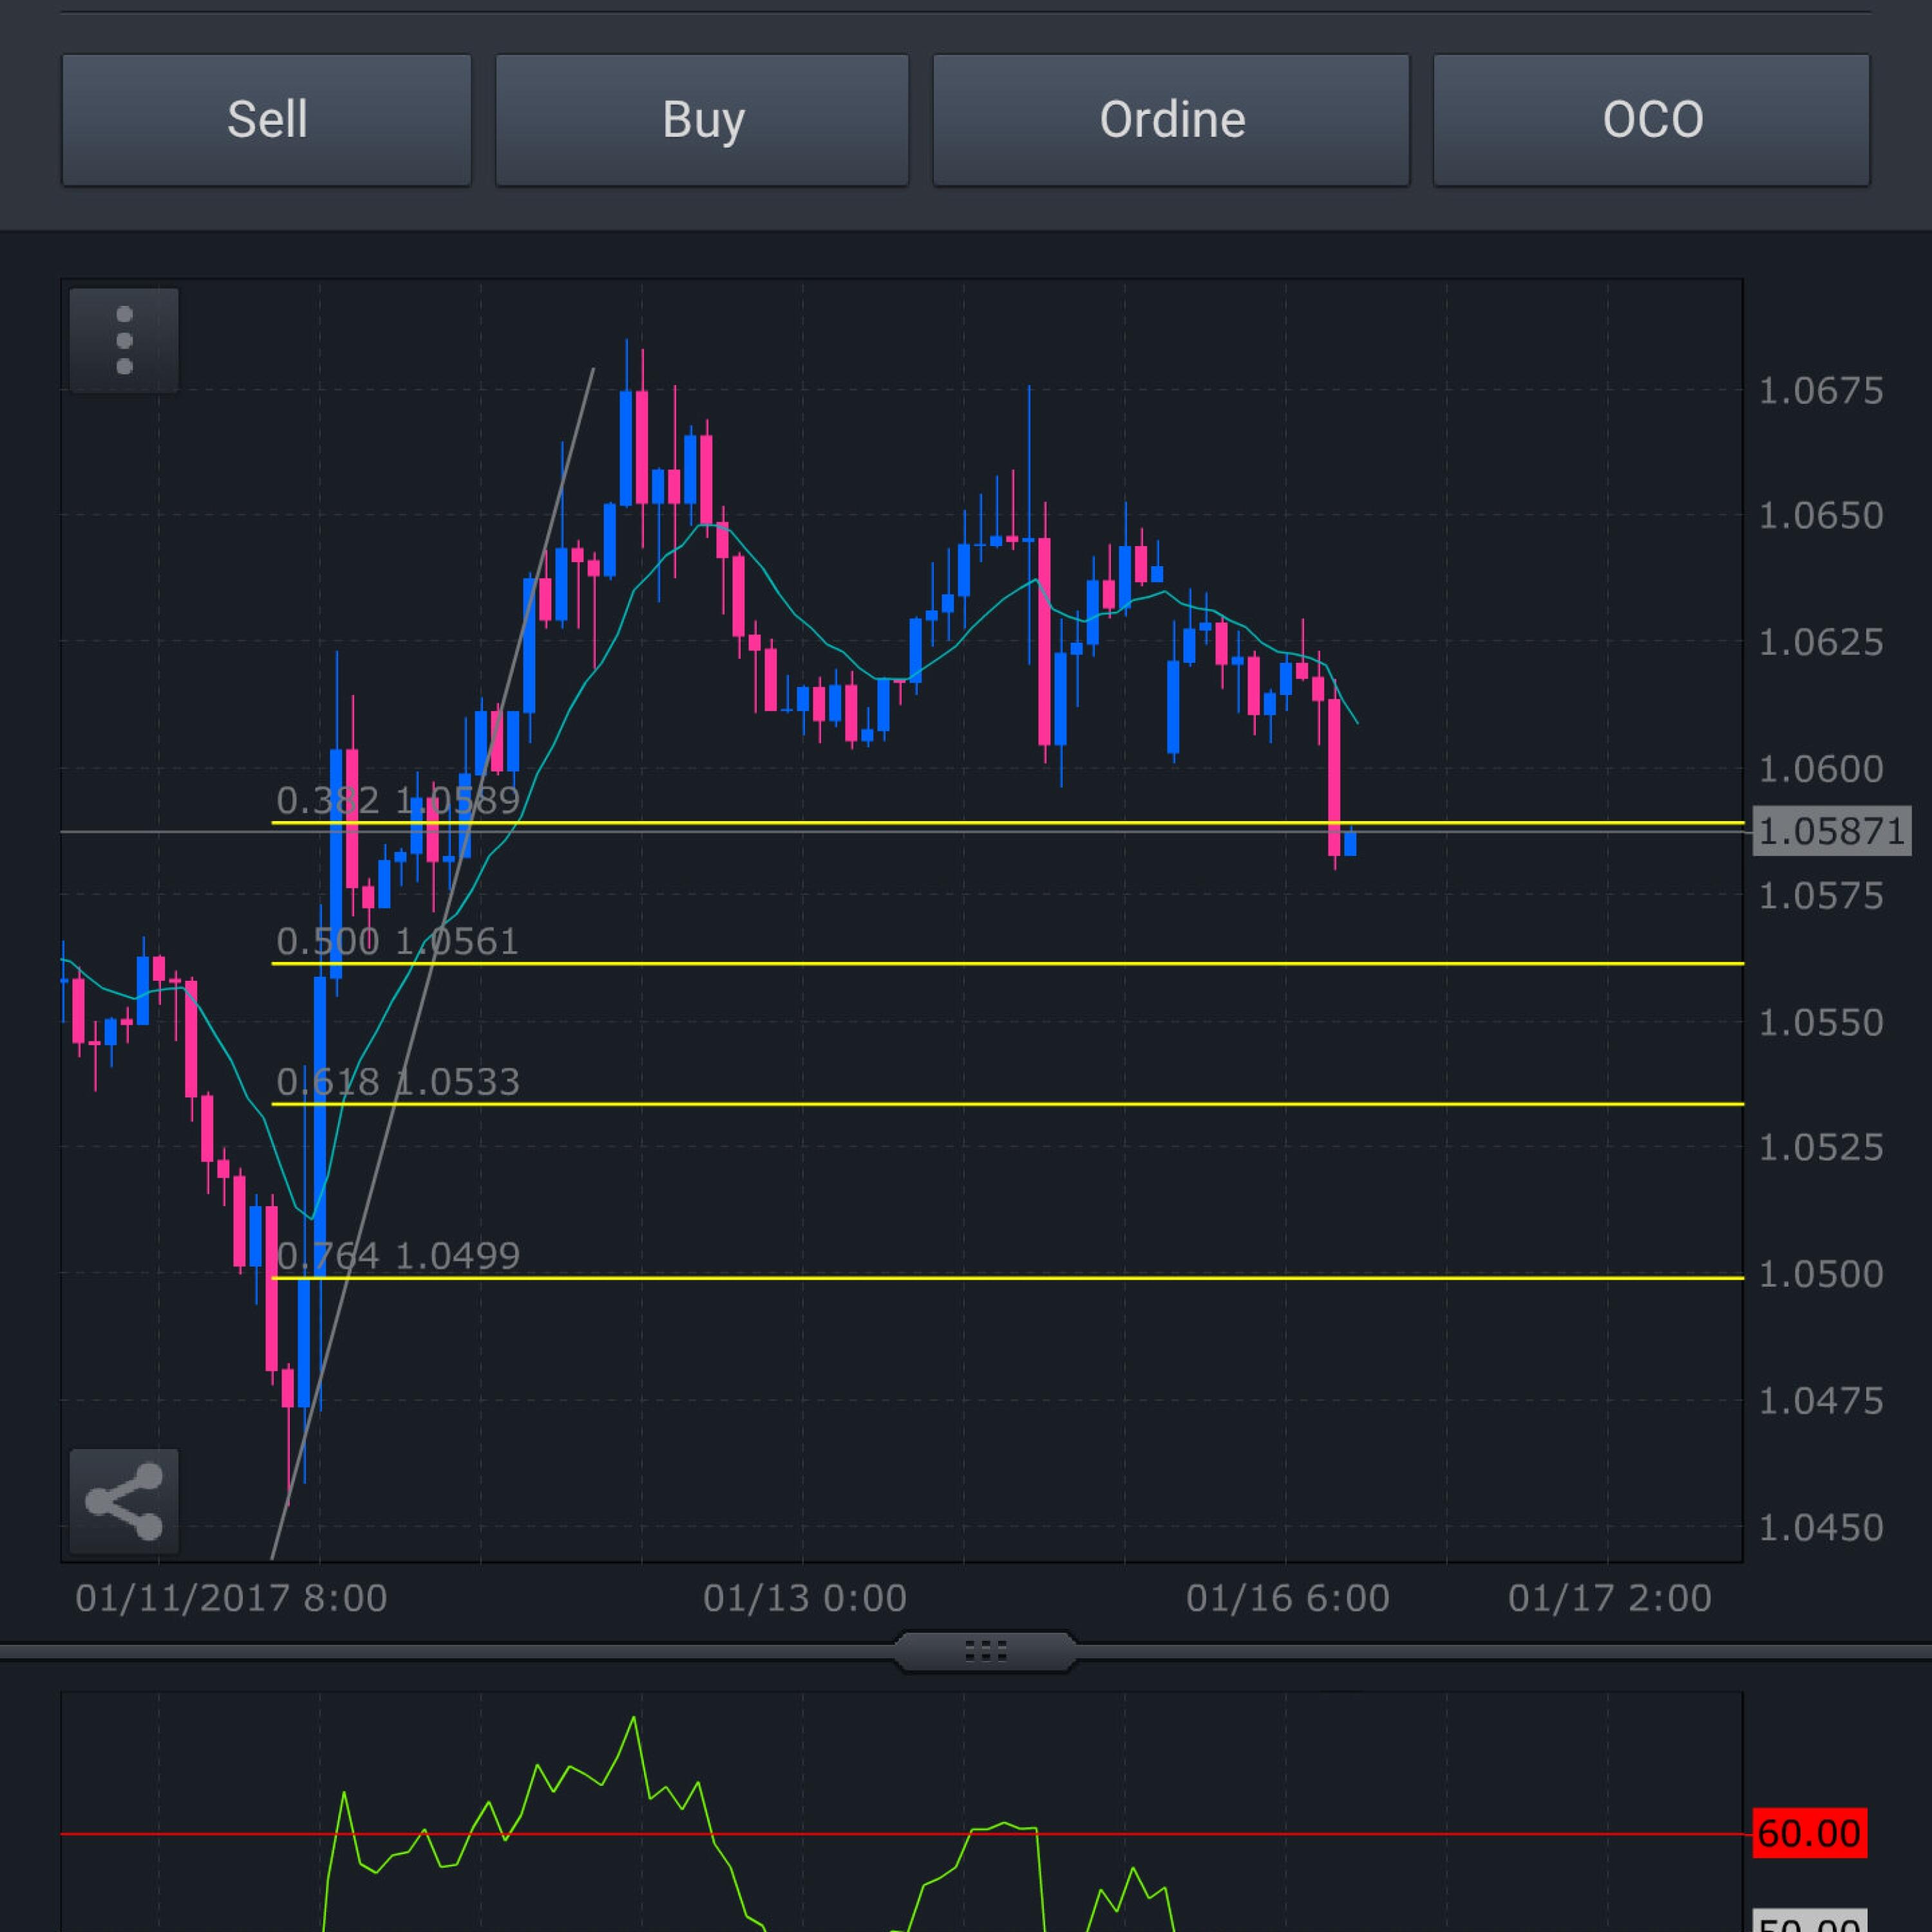This screenshot has height=1932, width=1932.
Task: Click the red 60.00 indicator level label
Action: point(1809,1833)
